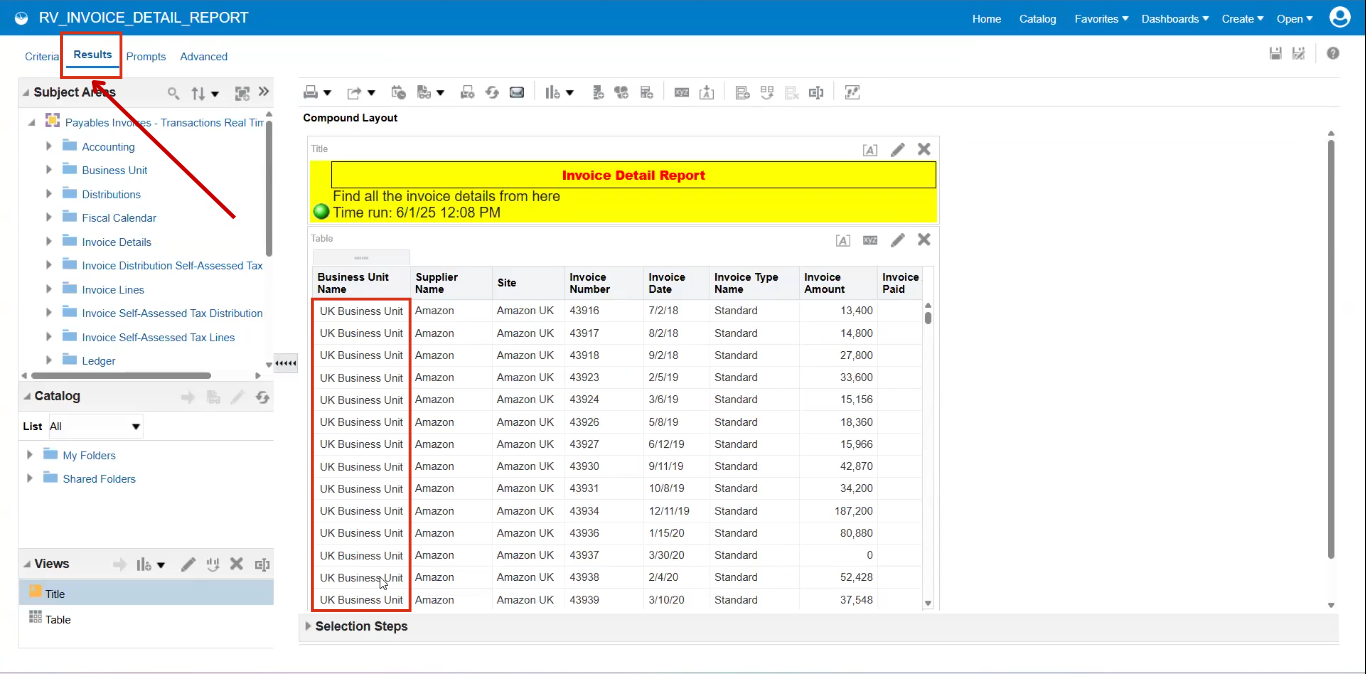Viewport: 1366px width, 674px height.
Task: Switch to the Criteria tab
Action: tap(41, 56)
